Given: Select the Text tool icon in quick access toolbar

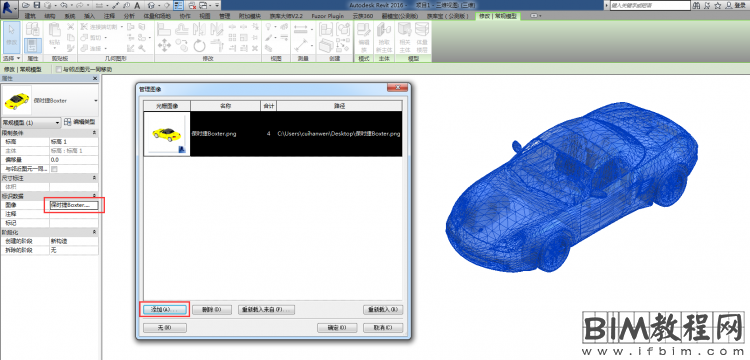Looking at the screenshot, I should 137,5.
